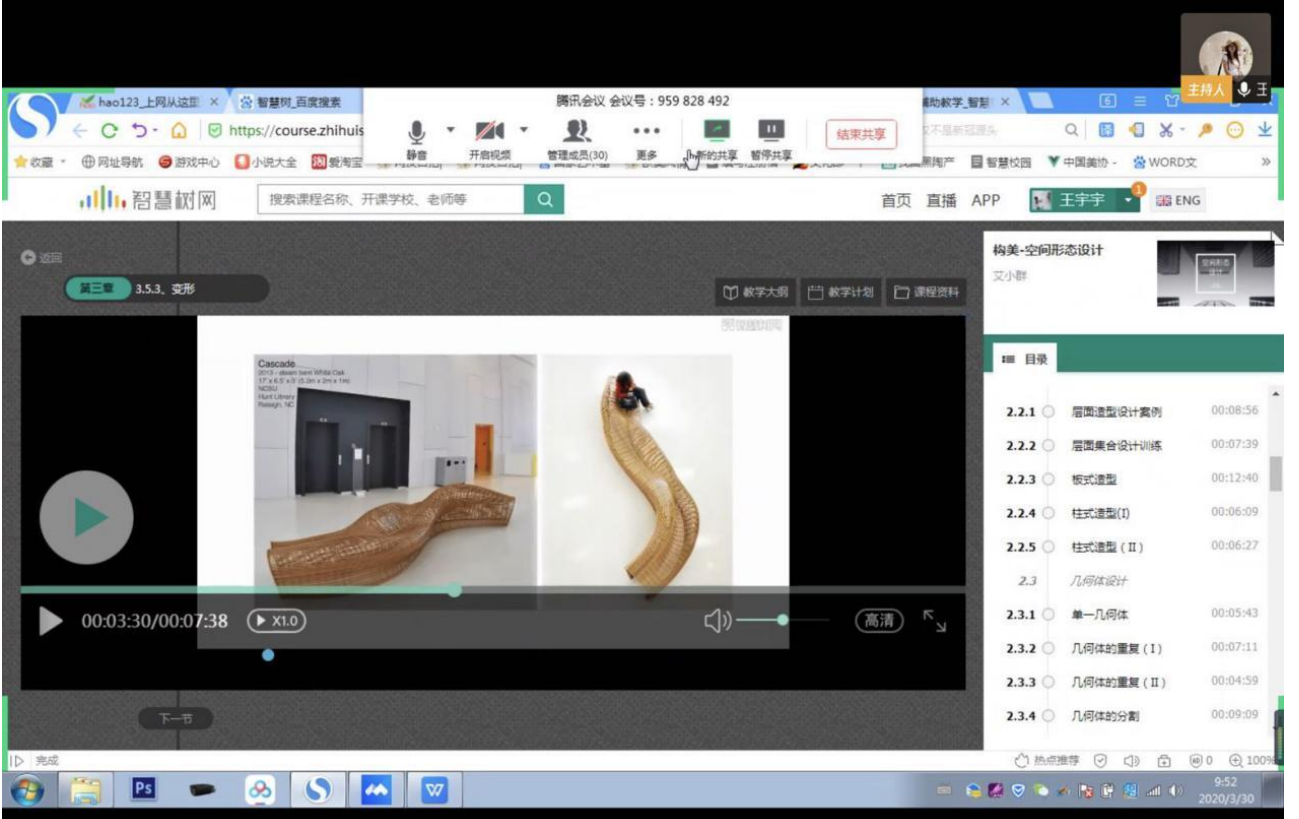Mute the video player volume speaker
This screenshot has height=819, width=1299.
point(717,621)
